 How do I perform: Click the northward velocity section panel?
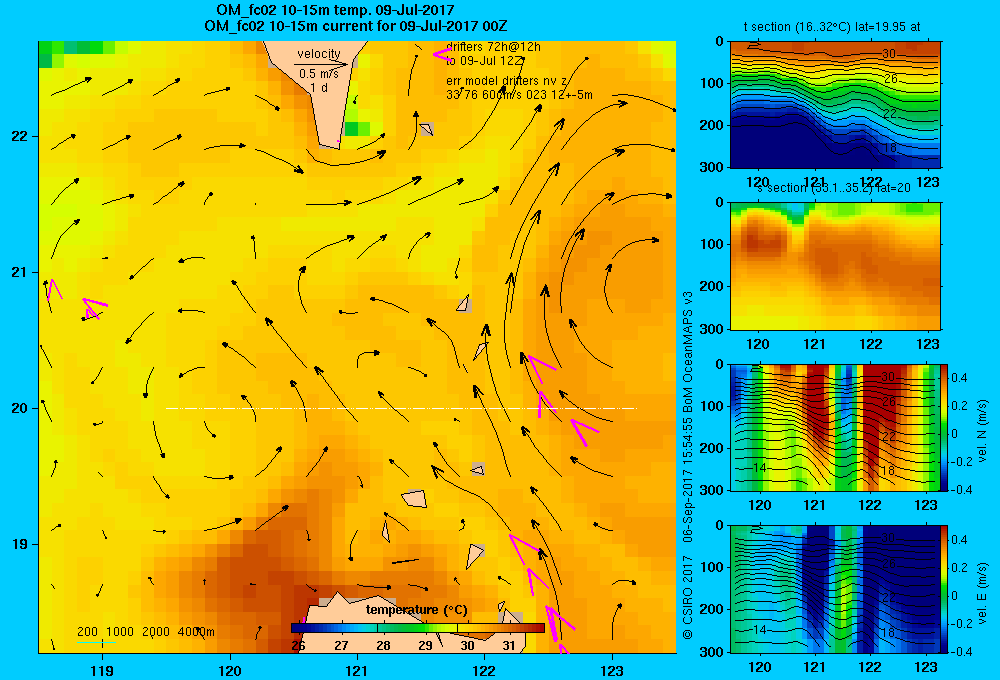[x=835, y=427]
